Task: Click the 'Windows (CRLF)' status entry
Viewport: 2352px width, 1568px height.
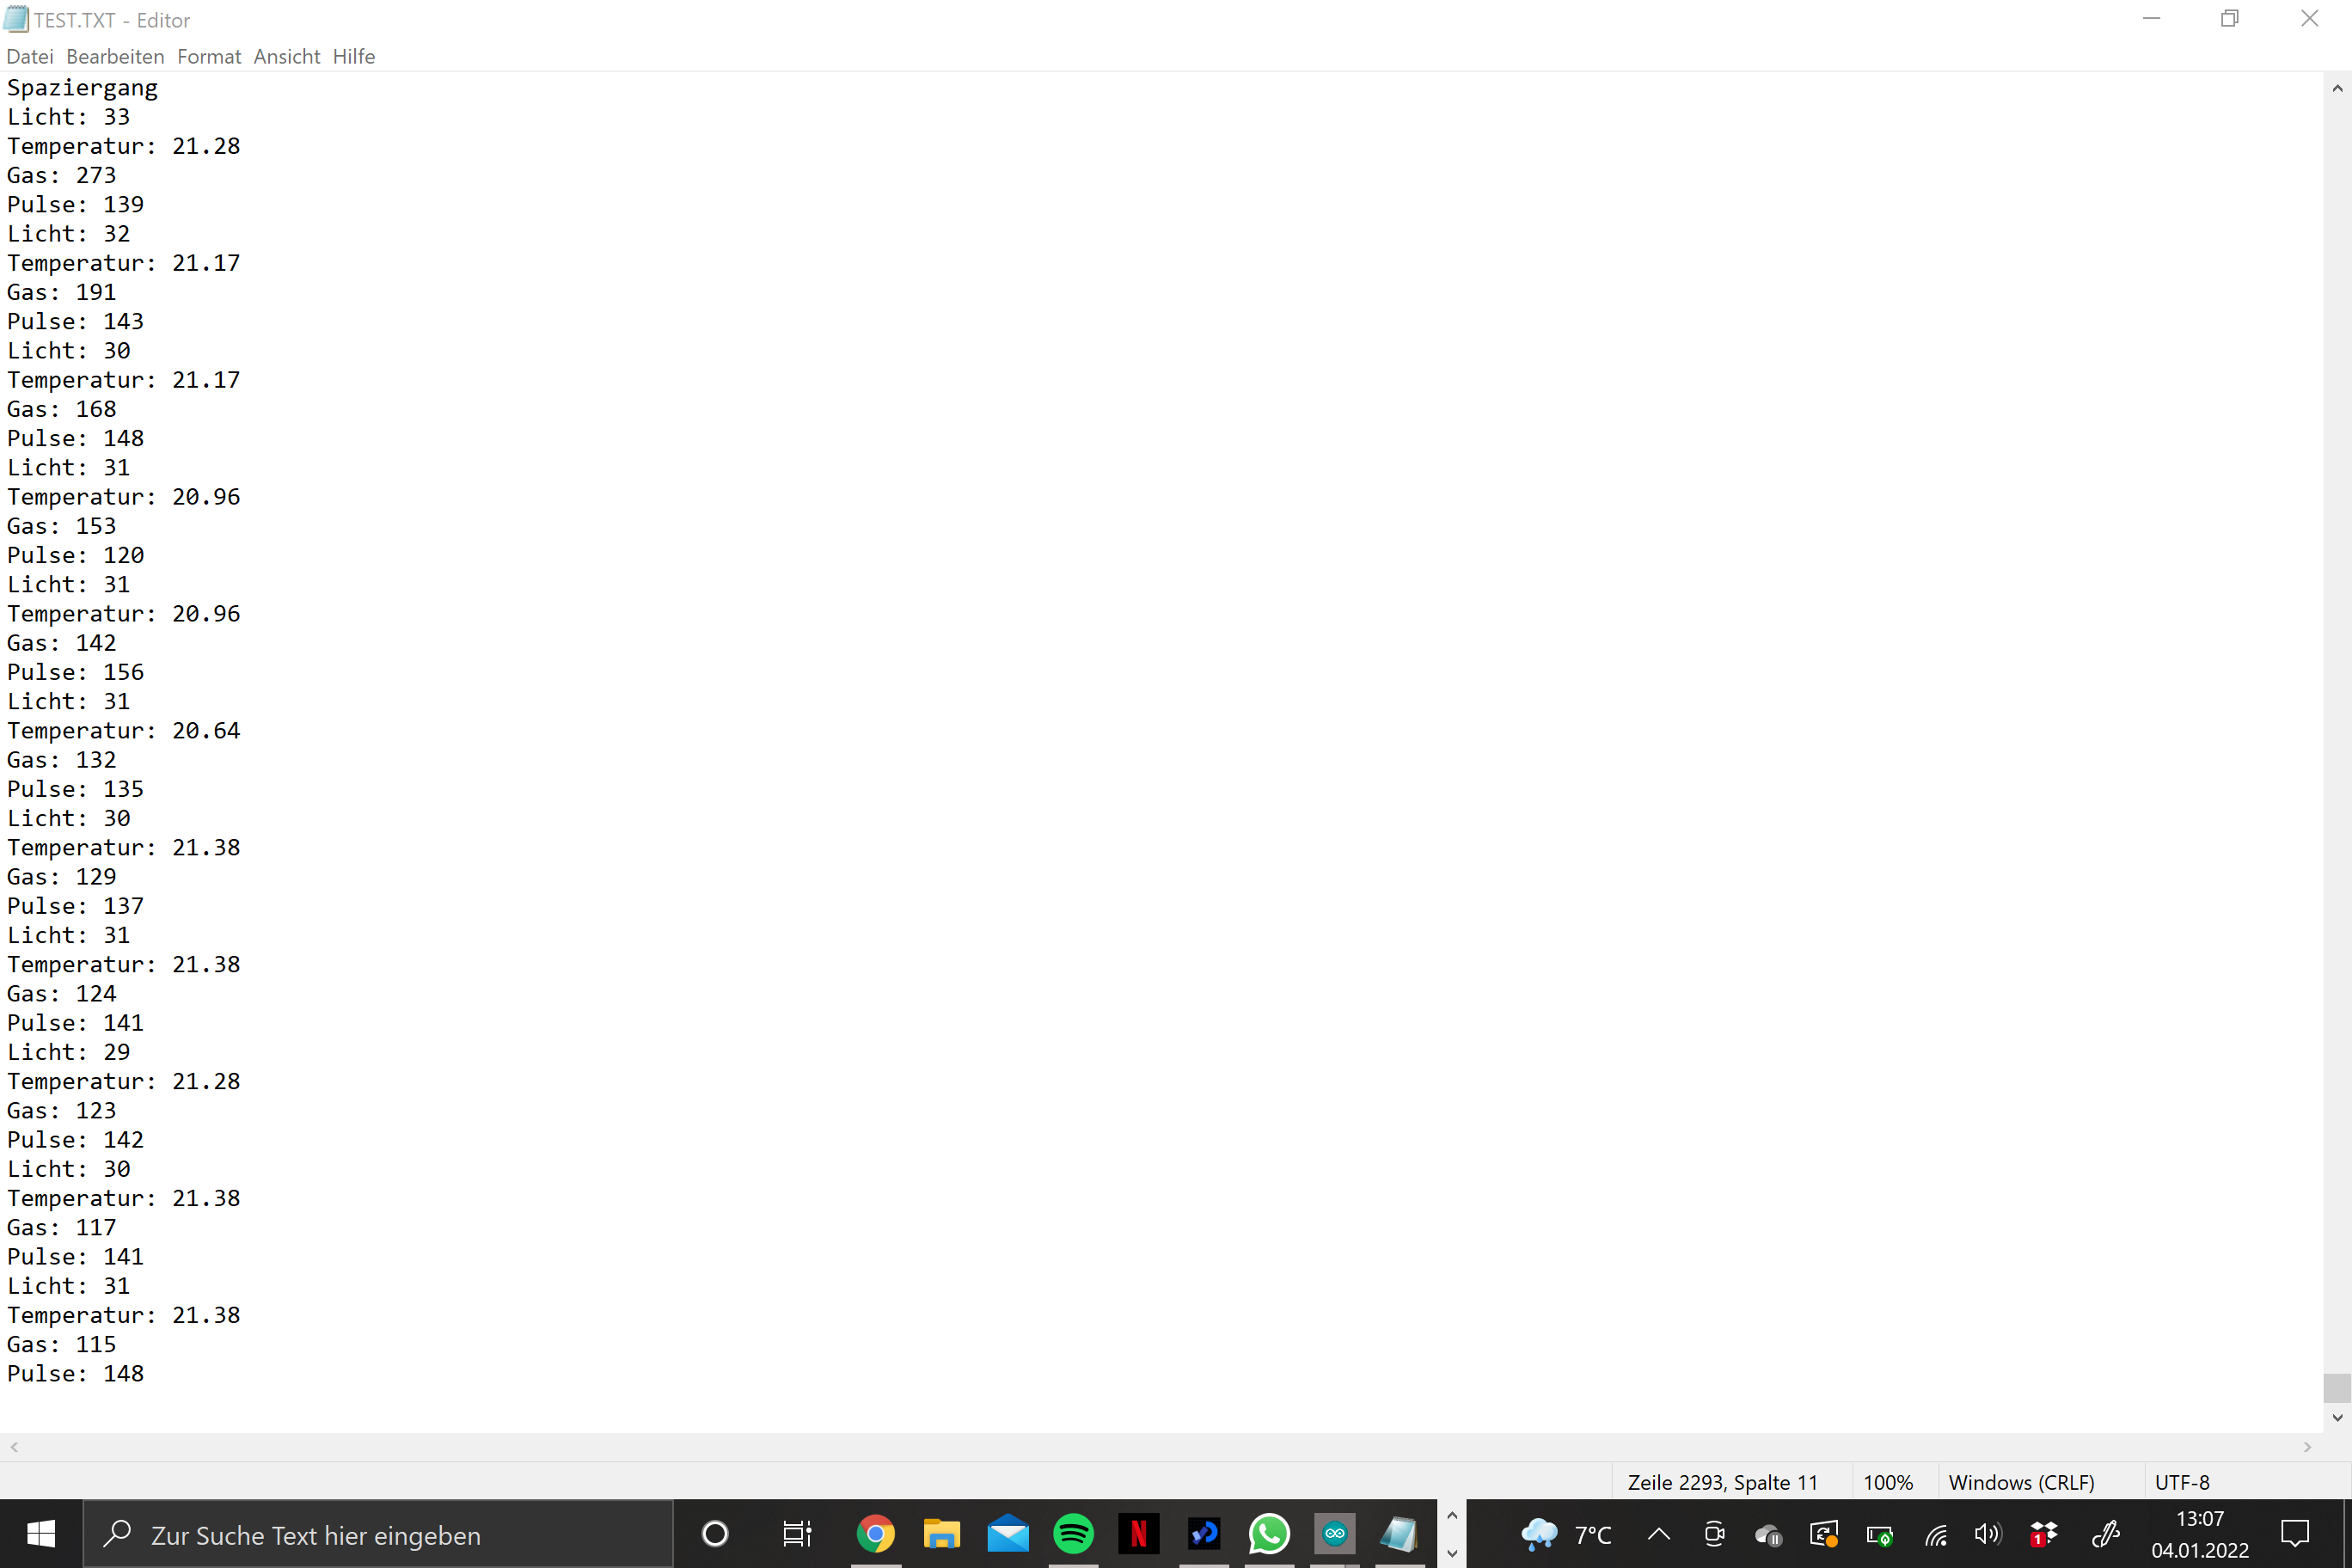Action: (2022, 1482)
